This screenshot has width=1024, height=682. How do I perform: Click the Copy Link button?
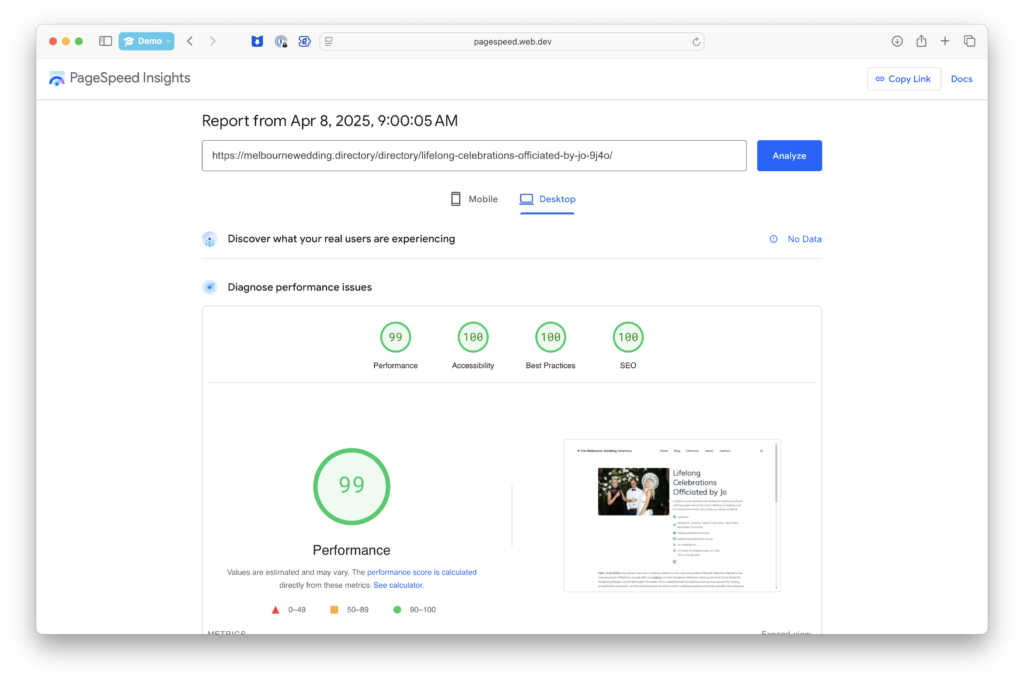pos(903,78)
